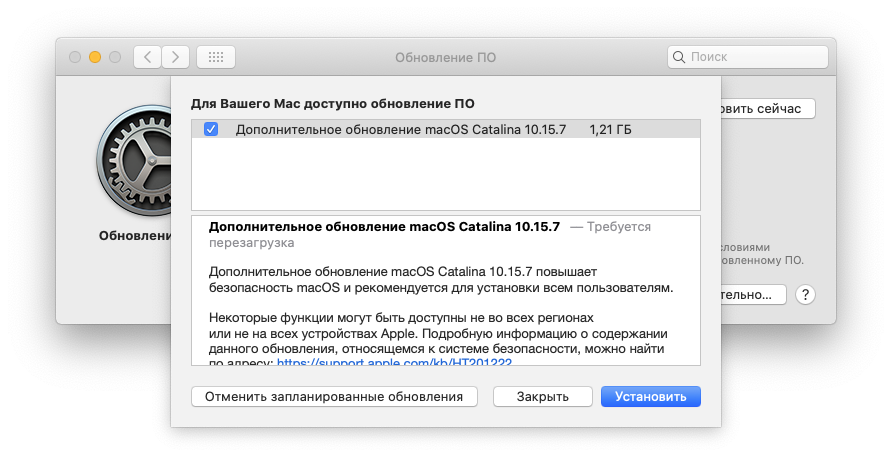Go forward with the right chevron button
The width and height of the screenshot is (892, 454).
(x=175, y=57)
